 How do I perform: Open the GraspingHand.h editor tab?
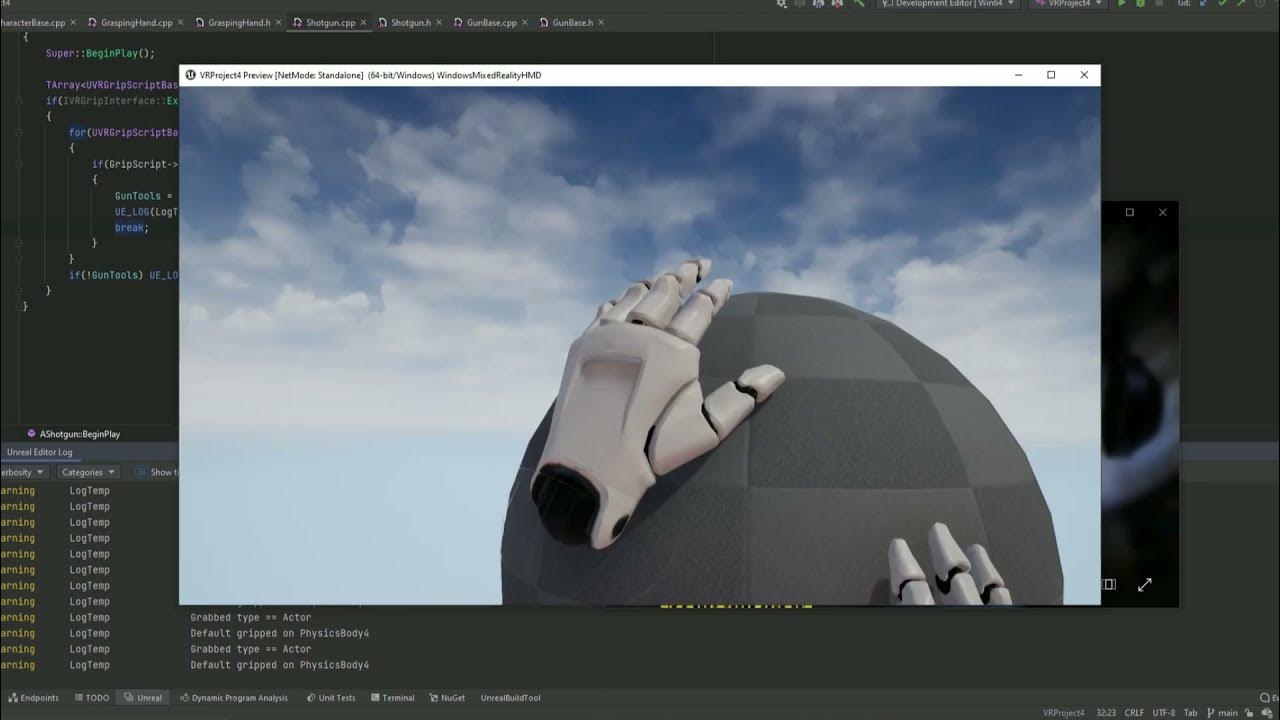pyautogui.click(x=239, y=22)
